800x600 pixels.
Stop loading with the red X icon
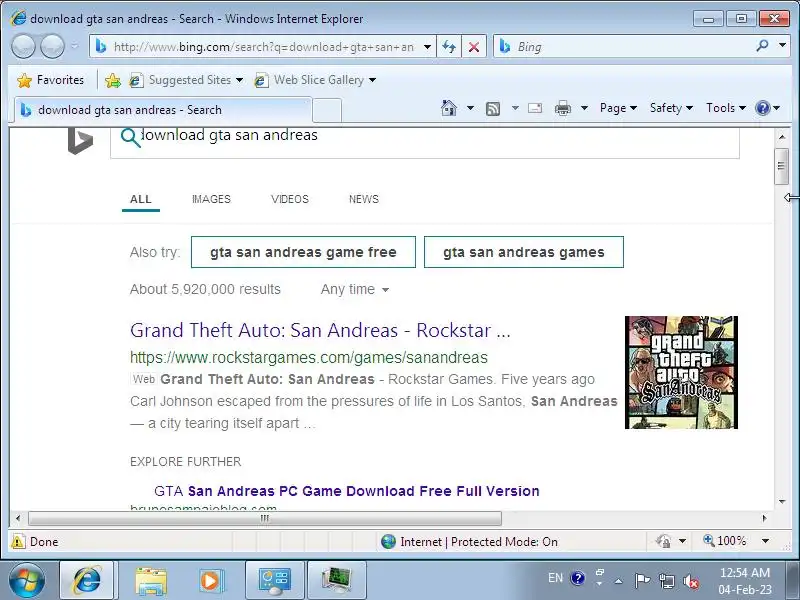474,47
